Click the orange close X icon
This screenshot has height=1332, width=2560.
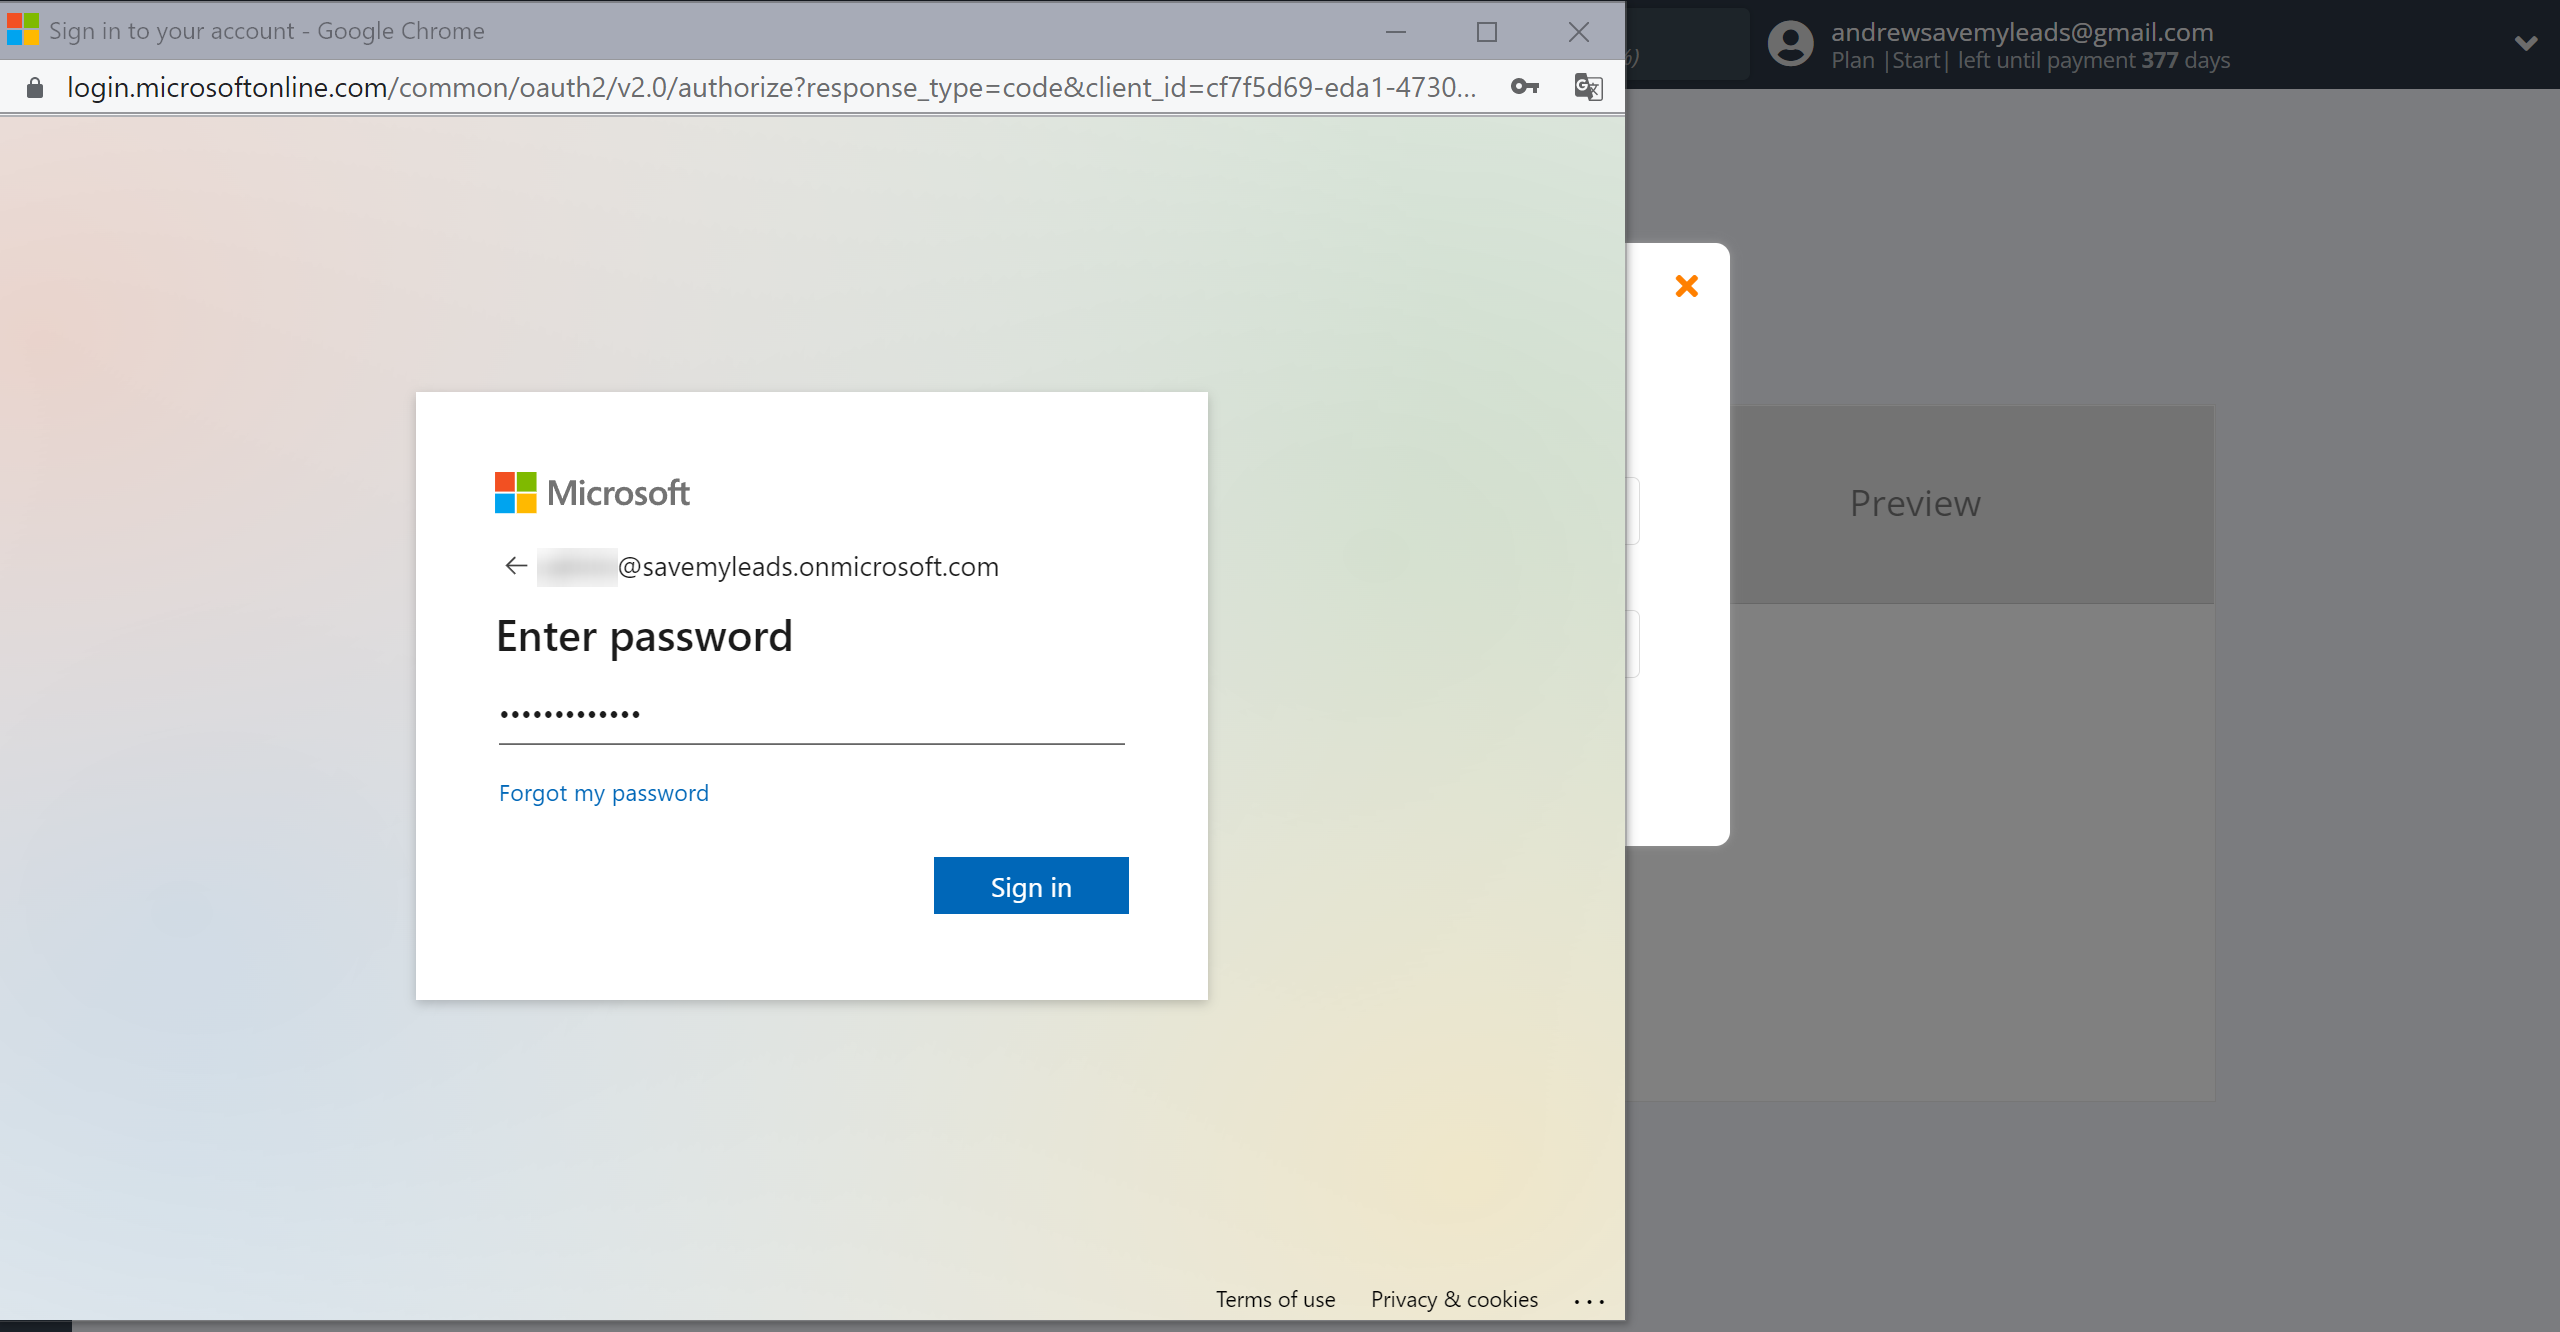point(1688,286)
